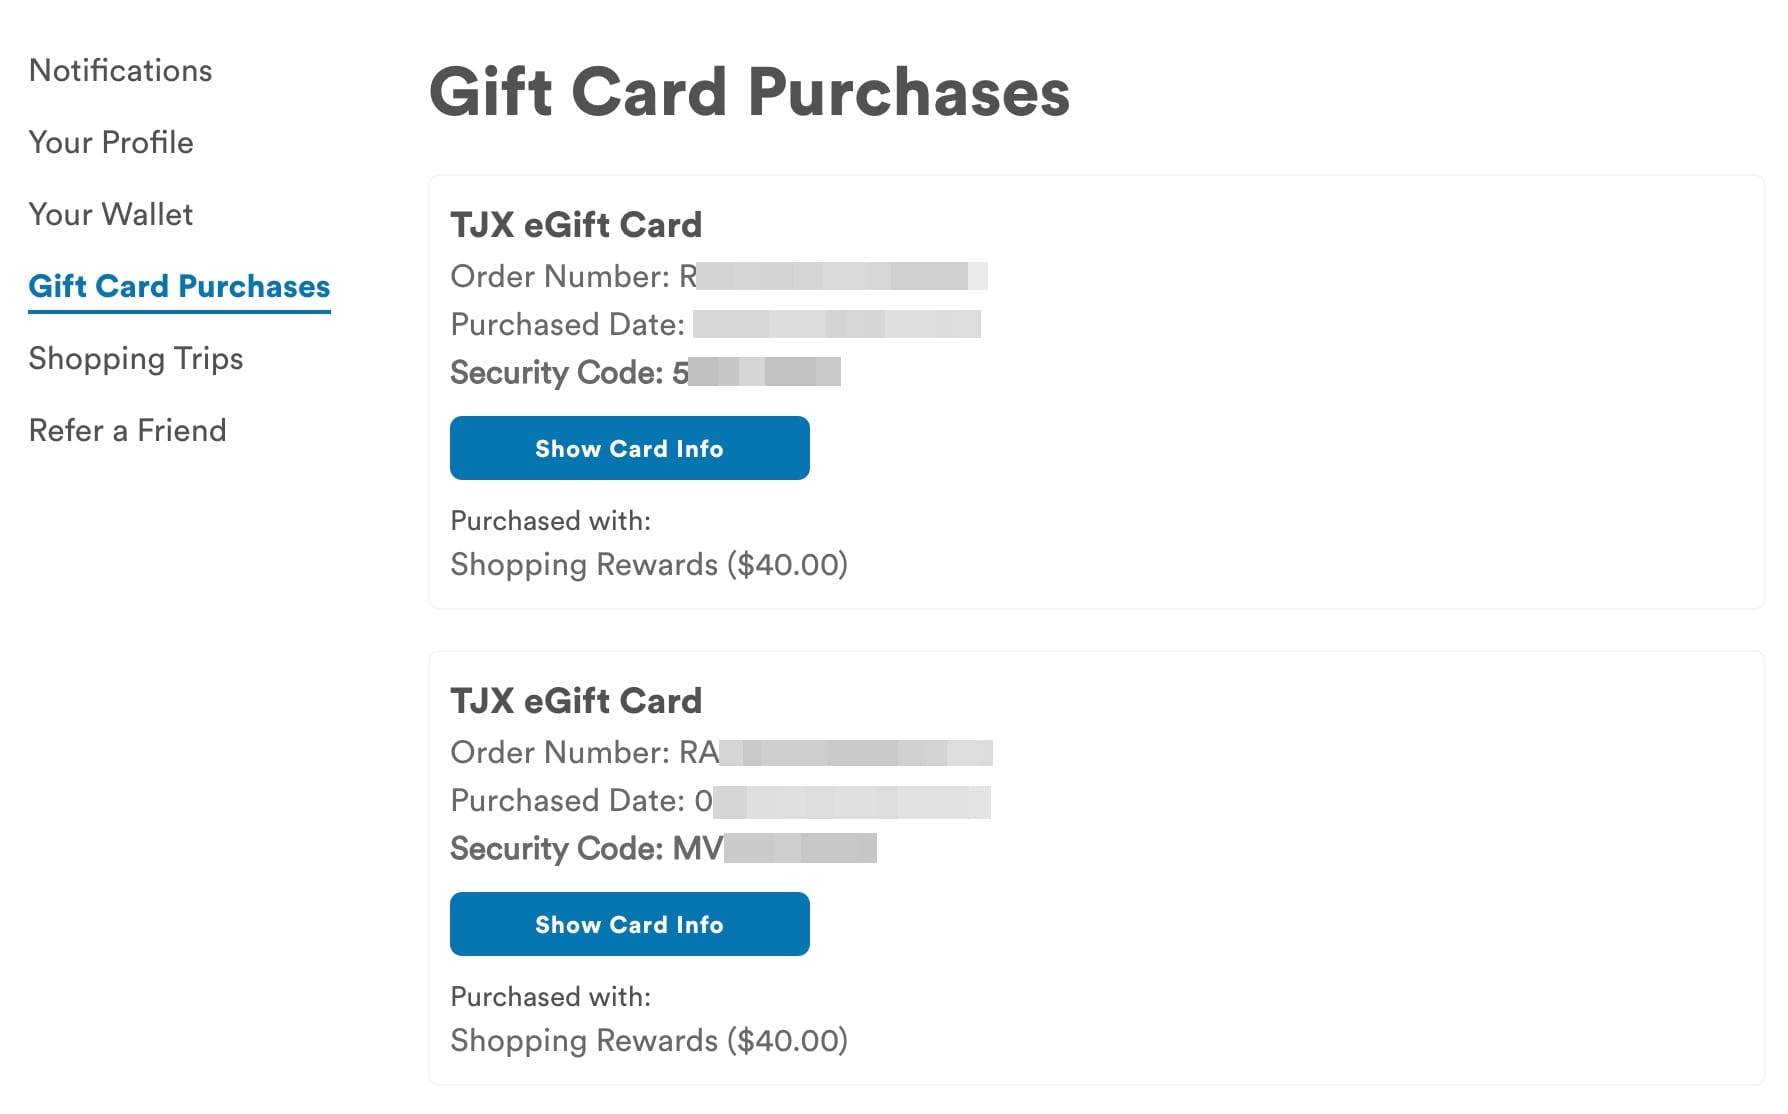
Task: Click first card's Shopping Rewards ($40.00) text
Action: coord(649,565)
